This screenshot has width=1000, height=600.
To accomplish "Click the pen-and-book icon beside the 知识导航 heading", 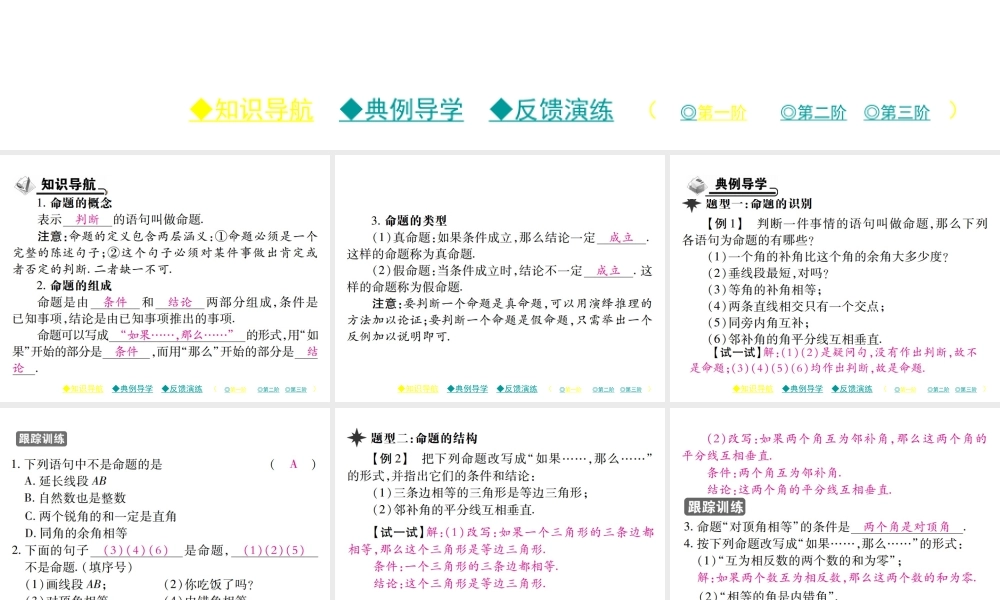I will point(24,185).
